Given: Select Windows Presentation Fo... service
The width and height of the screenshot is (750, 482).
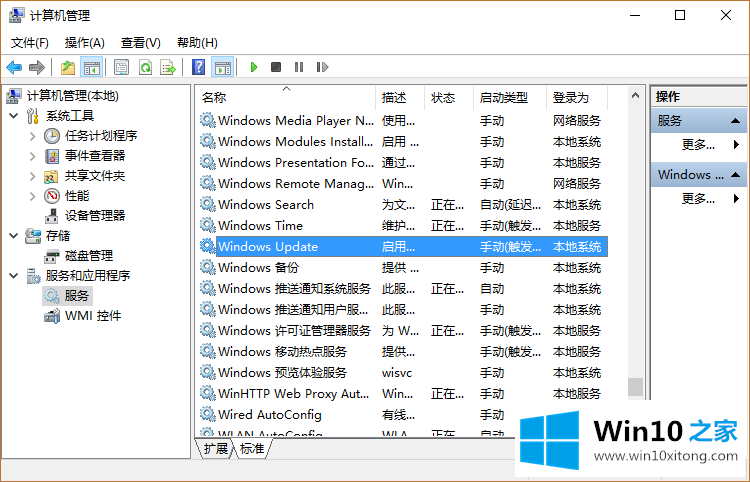Looking at the screenshot, I should (x=403, y=163).
